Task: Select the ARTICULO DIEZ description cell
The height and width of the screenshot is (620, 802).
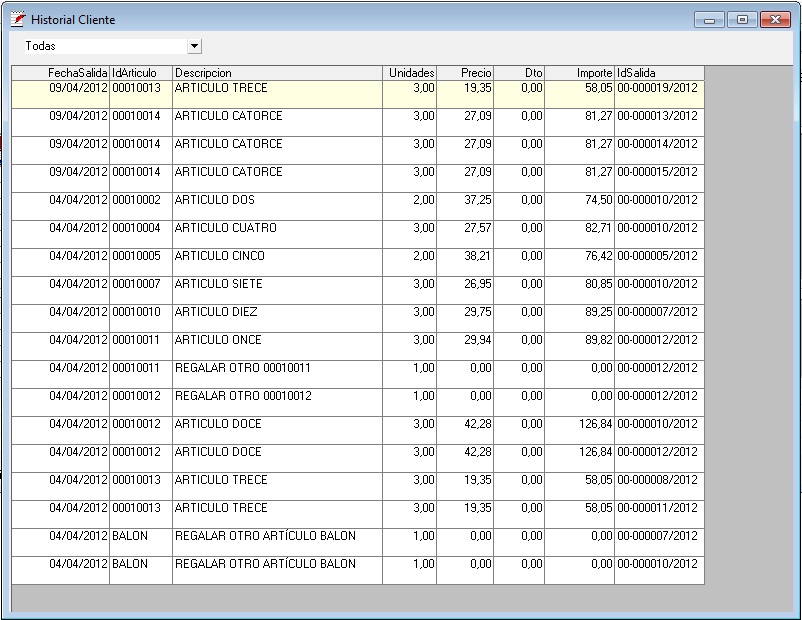Action: [x=277, y=318]
